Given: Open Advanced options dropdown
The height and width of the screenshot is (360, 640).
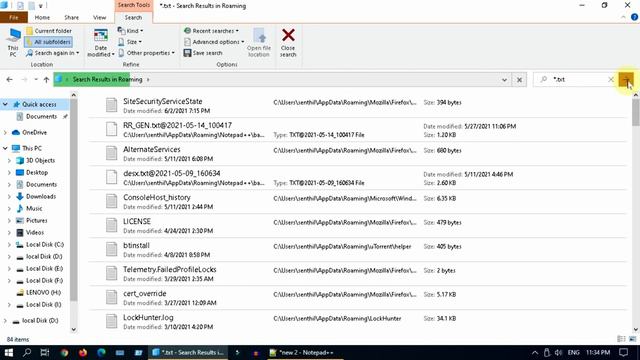Looking at the screenshot, I should click(214, 42).
